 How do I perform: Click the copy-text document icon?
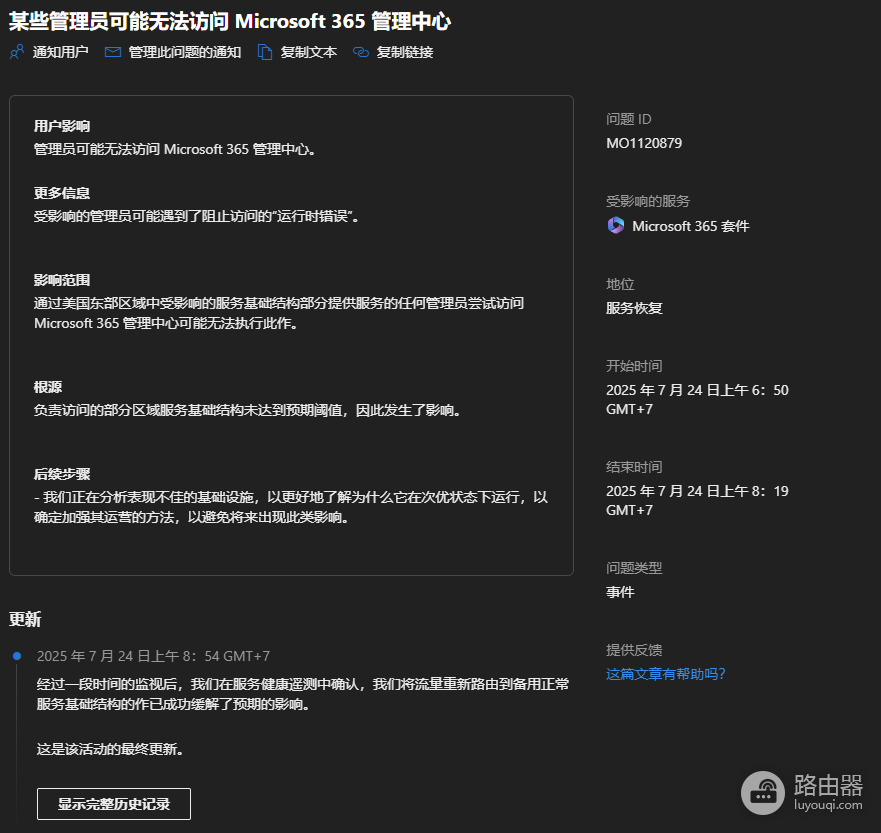coord(265,52)
